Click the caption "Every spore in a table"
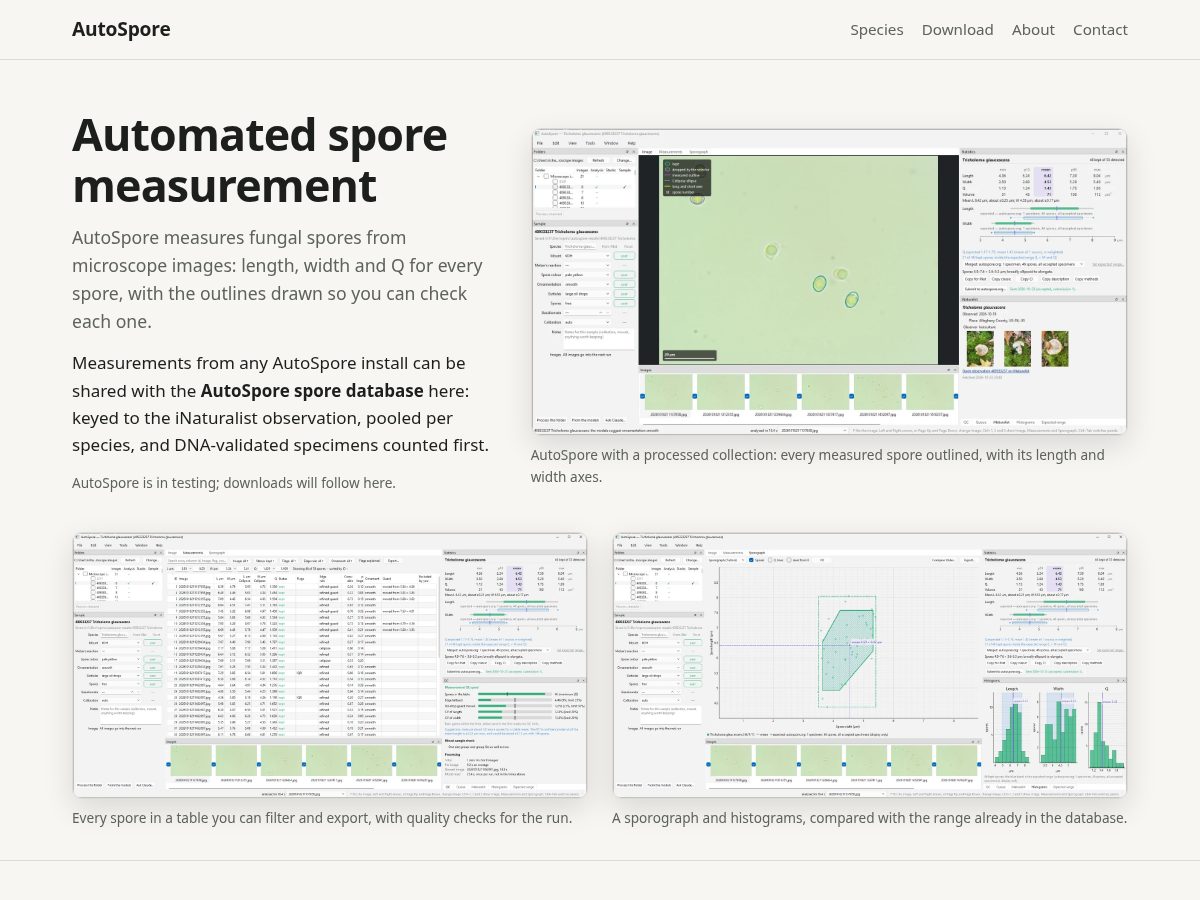The height and width of the screenshot is (900, 1200). (x=322, y=817)
